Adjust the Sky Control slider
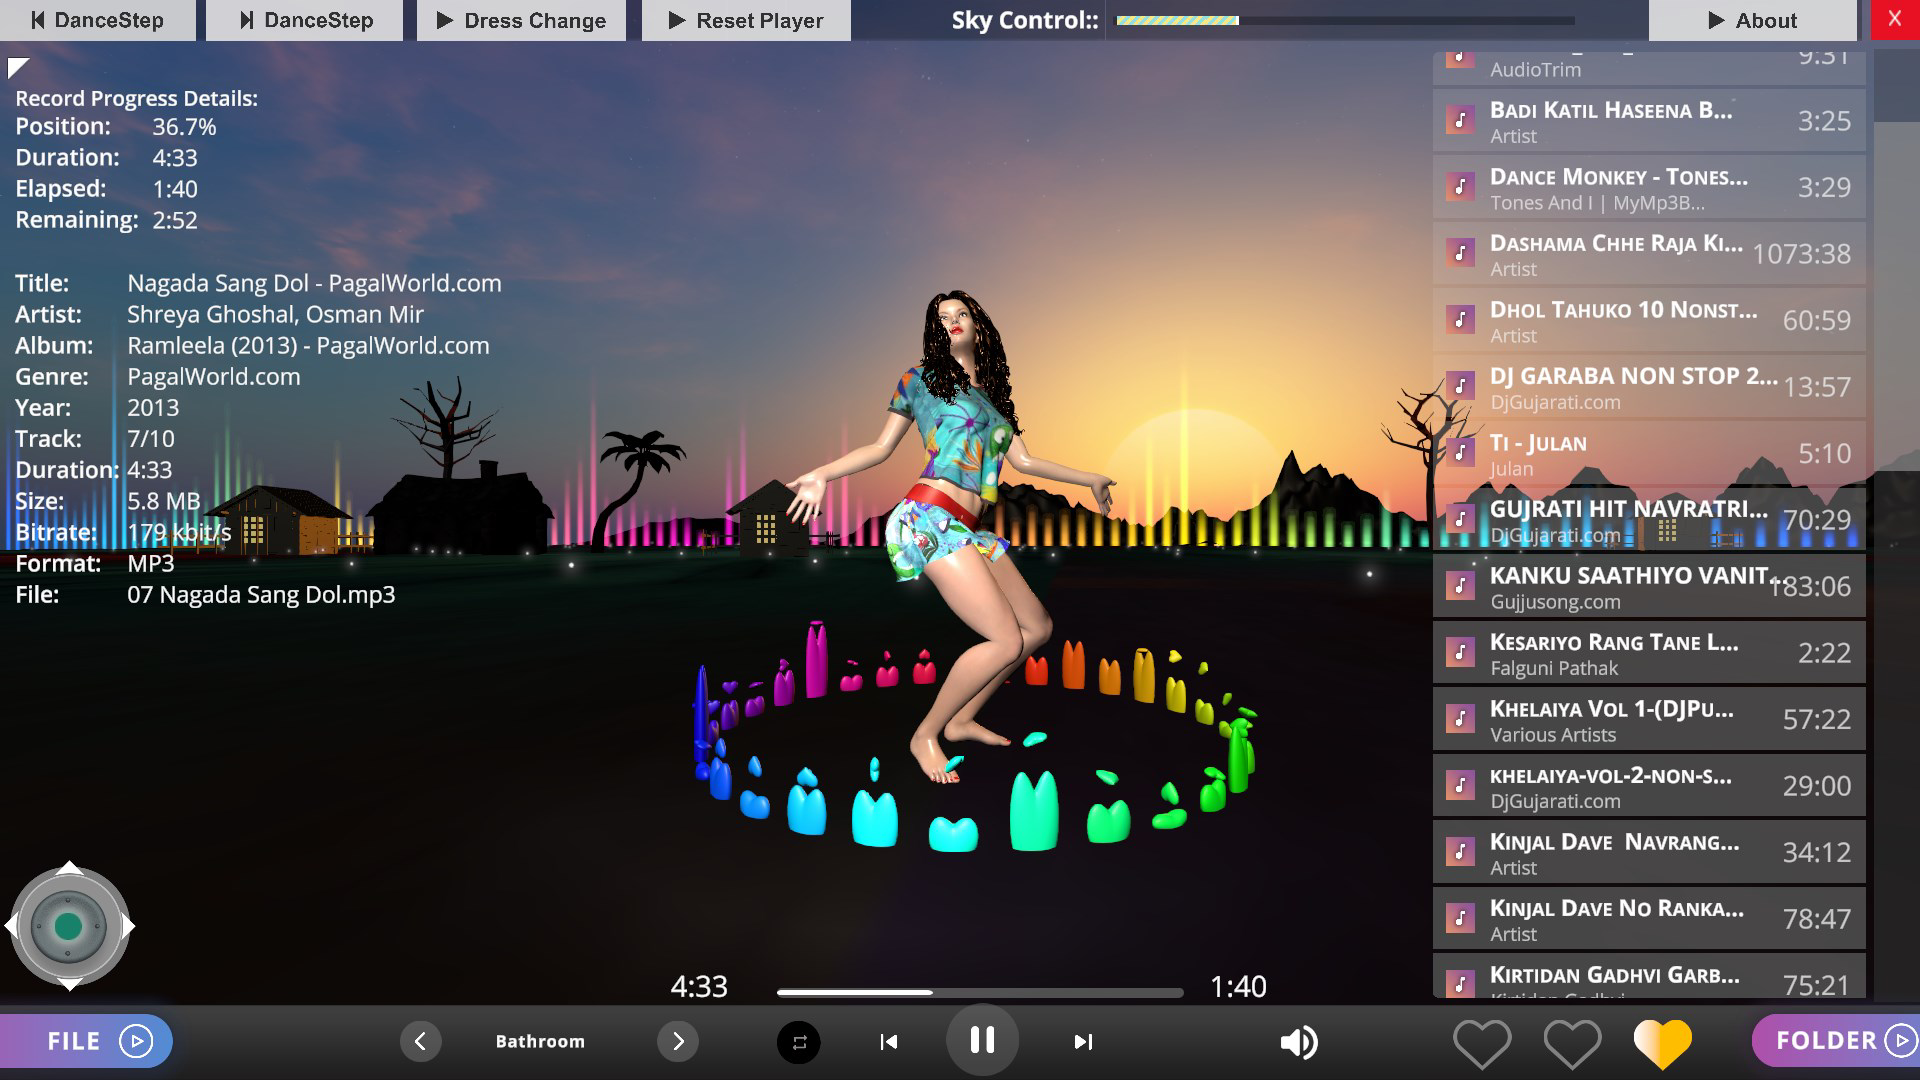The image size is (1920, 1080). (x=1345, y=20)
